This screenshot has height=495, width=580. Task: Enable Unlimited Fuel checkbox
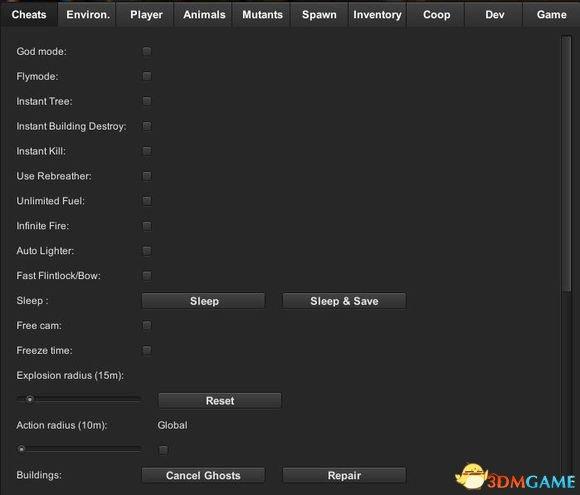click(x=147, y=201)
